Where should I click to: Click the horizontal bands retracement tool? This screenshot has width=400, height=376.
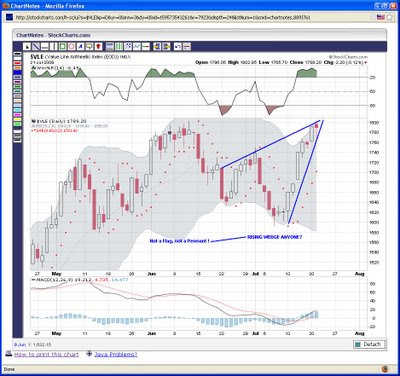[110, 46]
